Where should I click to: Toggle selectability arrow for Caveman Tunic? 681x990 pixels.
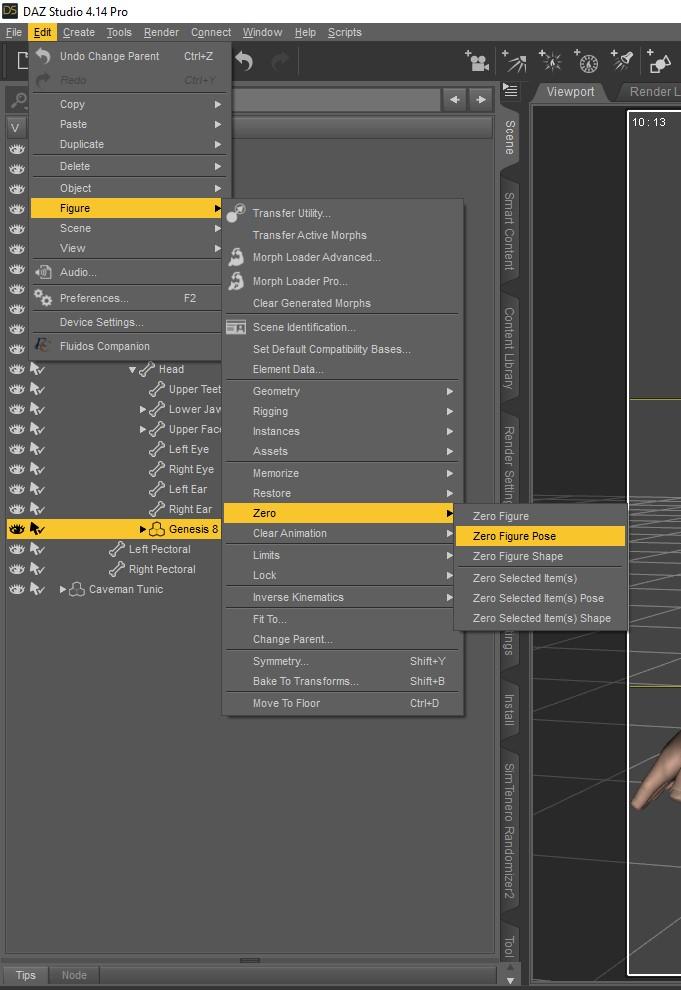point(37,589)
